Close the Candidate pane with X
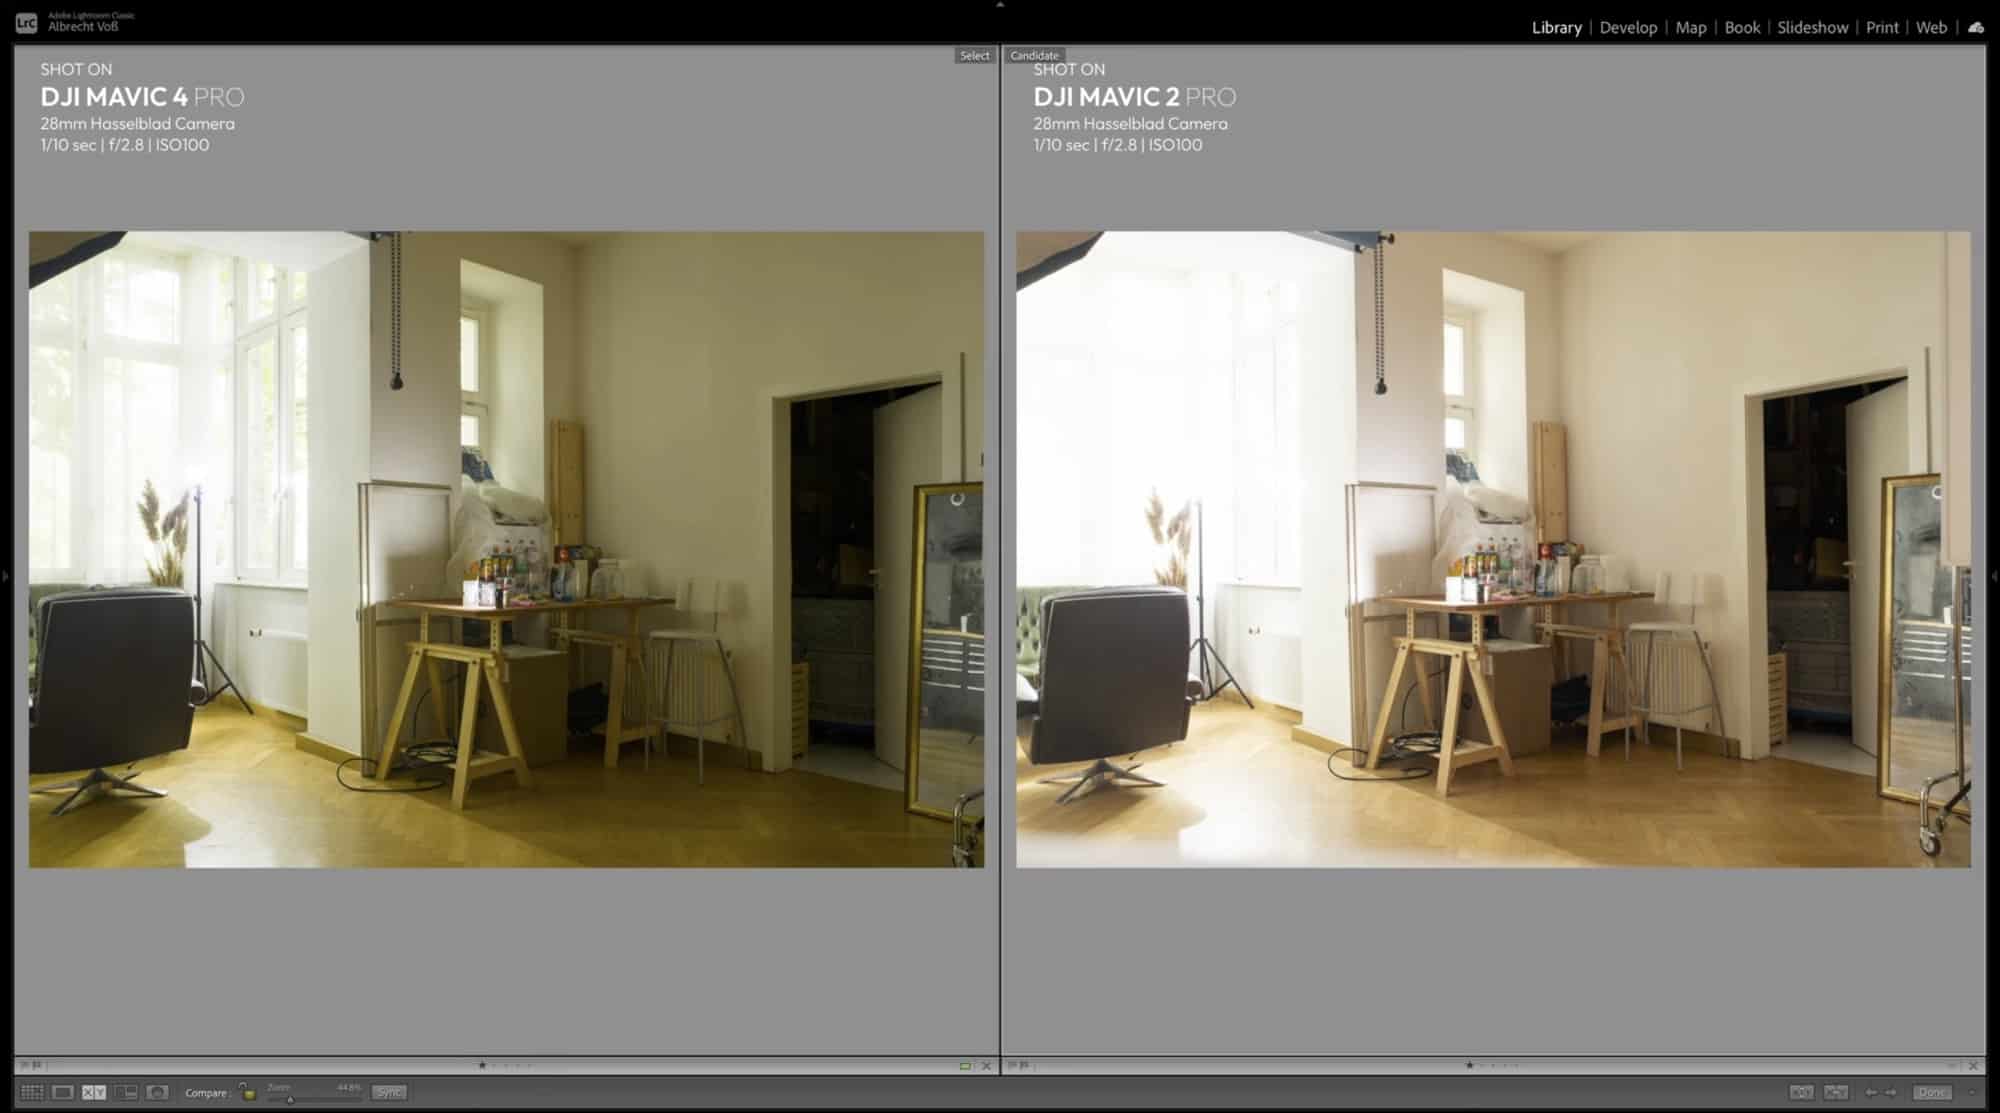Image resolution: width=2000 pixels, height=1113 pixels. click(1973, 1066)
